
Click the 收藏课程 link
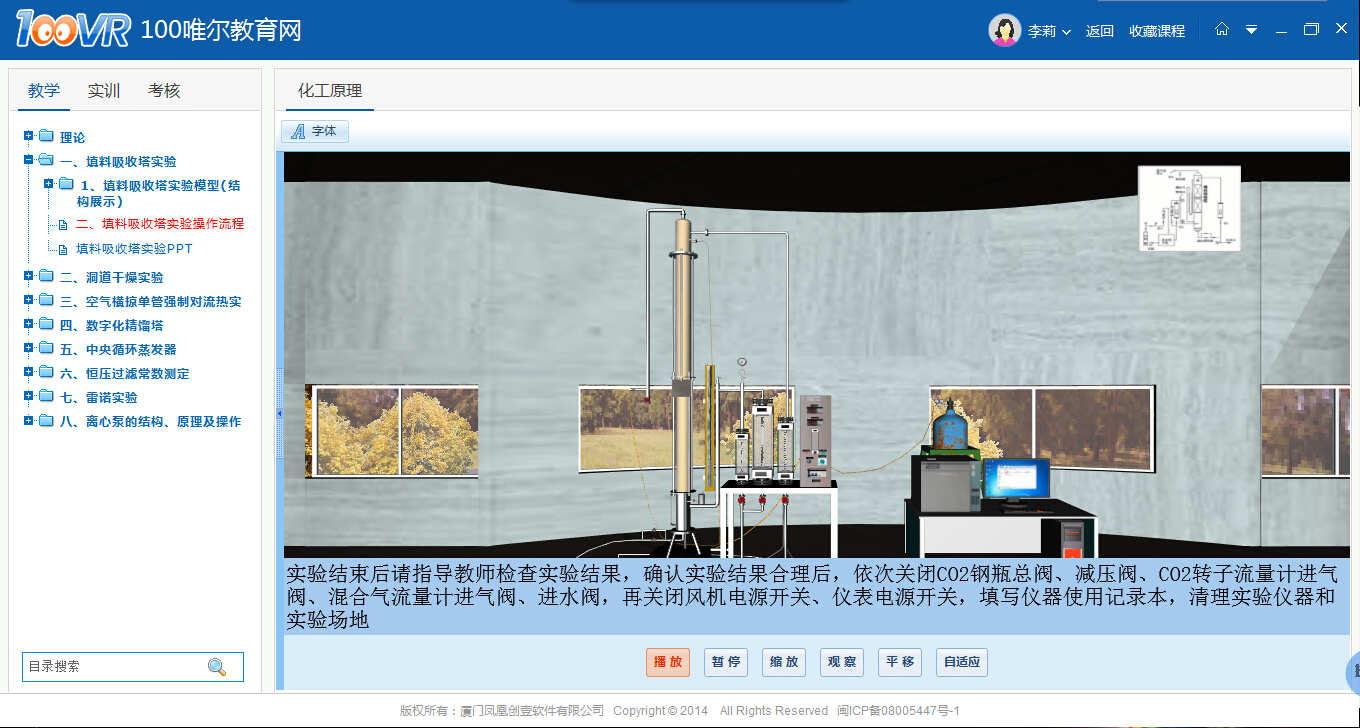pyautogui.click(x=1157, y=31)
